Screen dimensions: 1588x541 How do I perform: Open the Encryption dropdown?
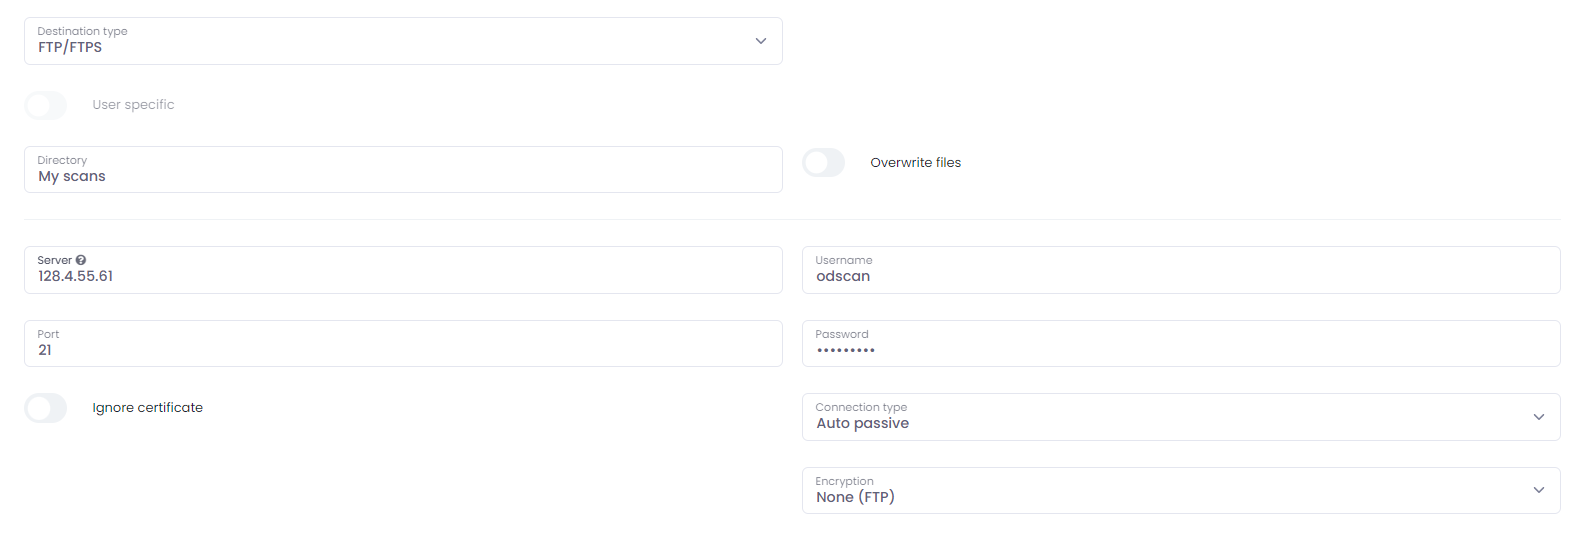coord(1181,491)
